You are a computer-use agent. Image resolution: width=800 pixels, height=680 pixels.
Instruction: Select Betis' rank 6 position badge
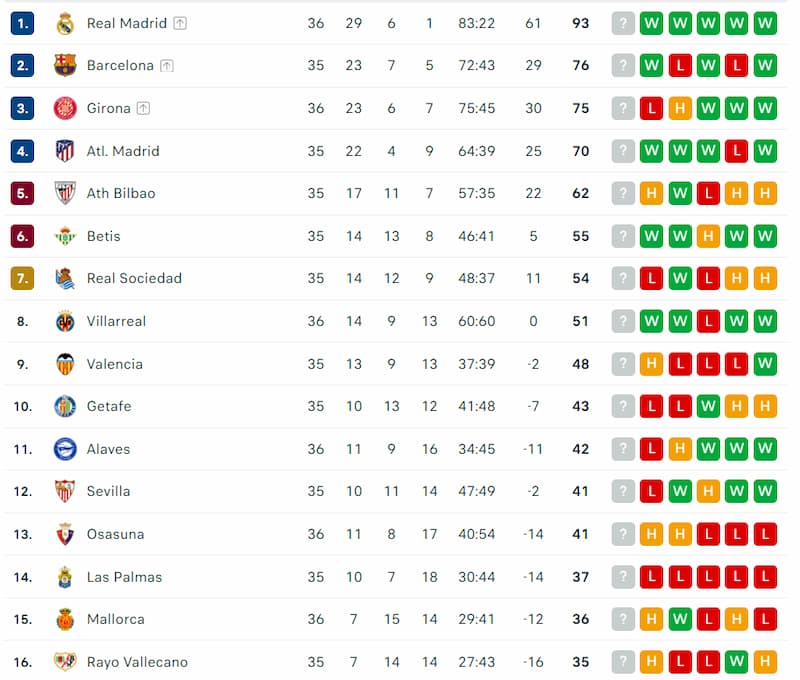click(23, 236)
